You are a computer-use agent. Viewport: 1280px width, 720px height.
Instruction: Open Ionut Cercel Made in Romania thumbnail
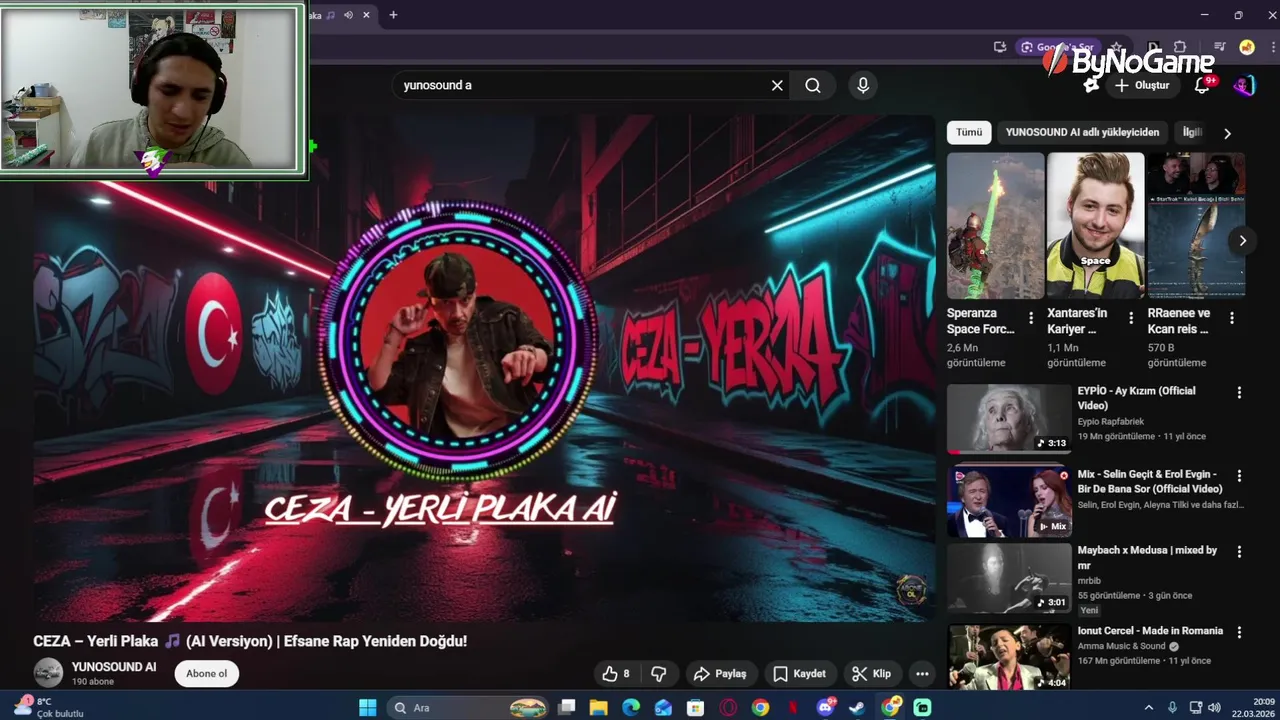click(1009, 657)
